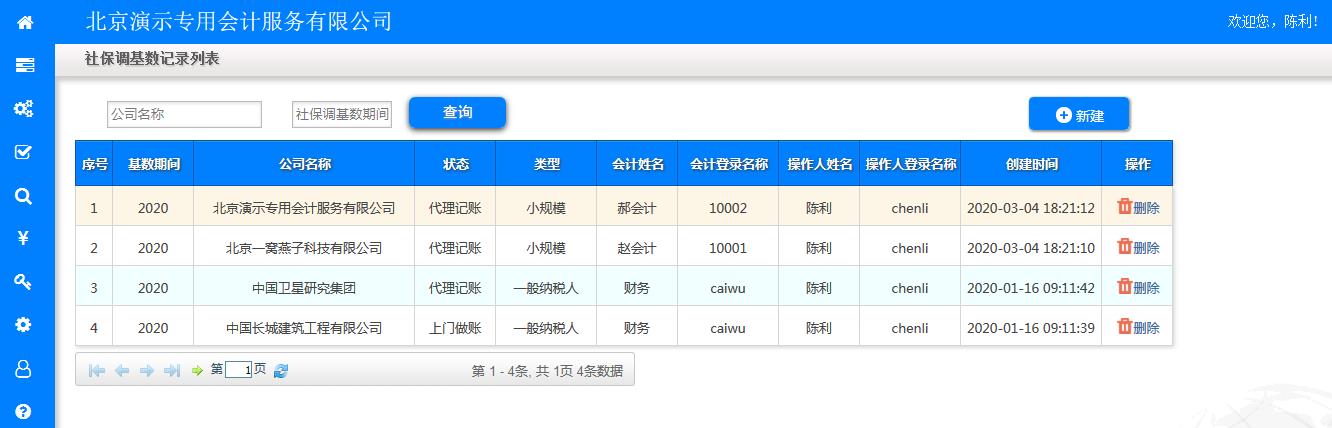Go to first page pager icon

pos(97,370)
